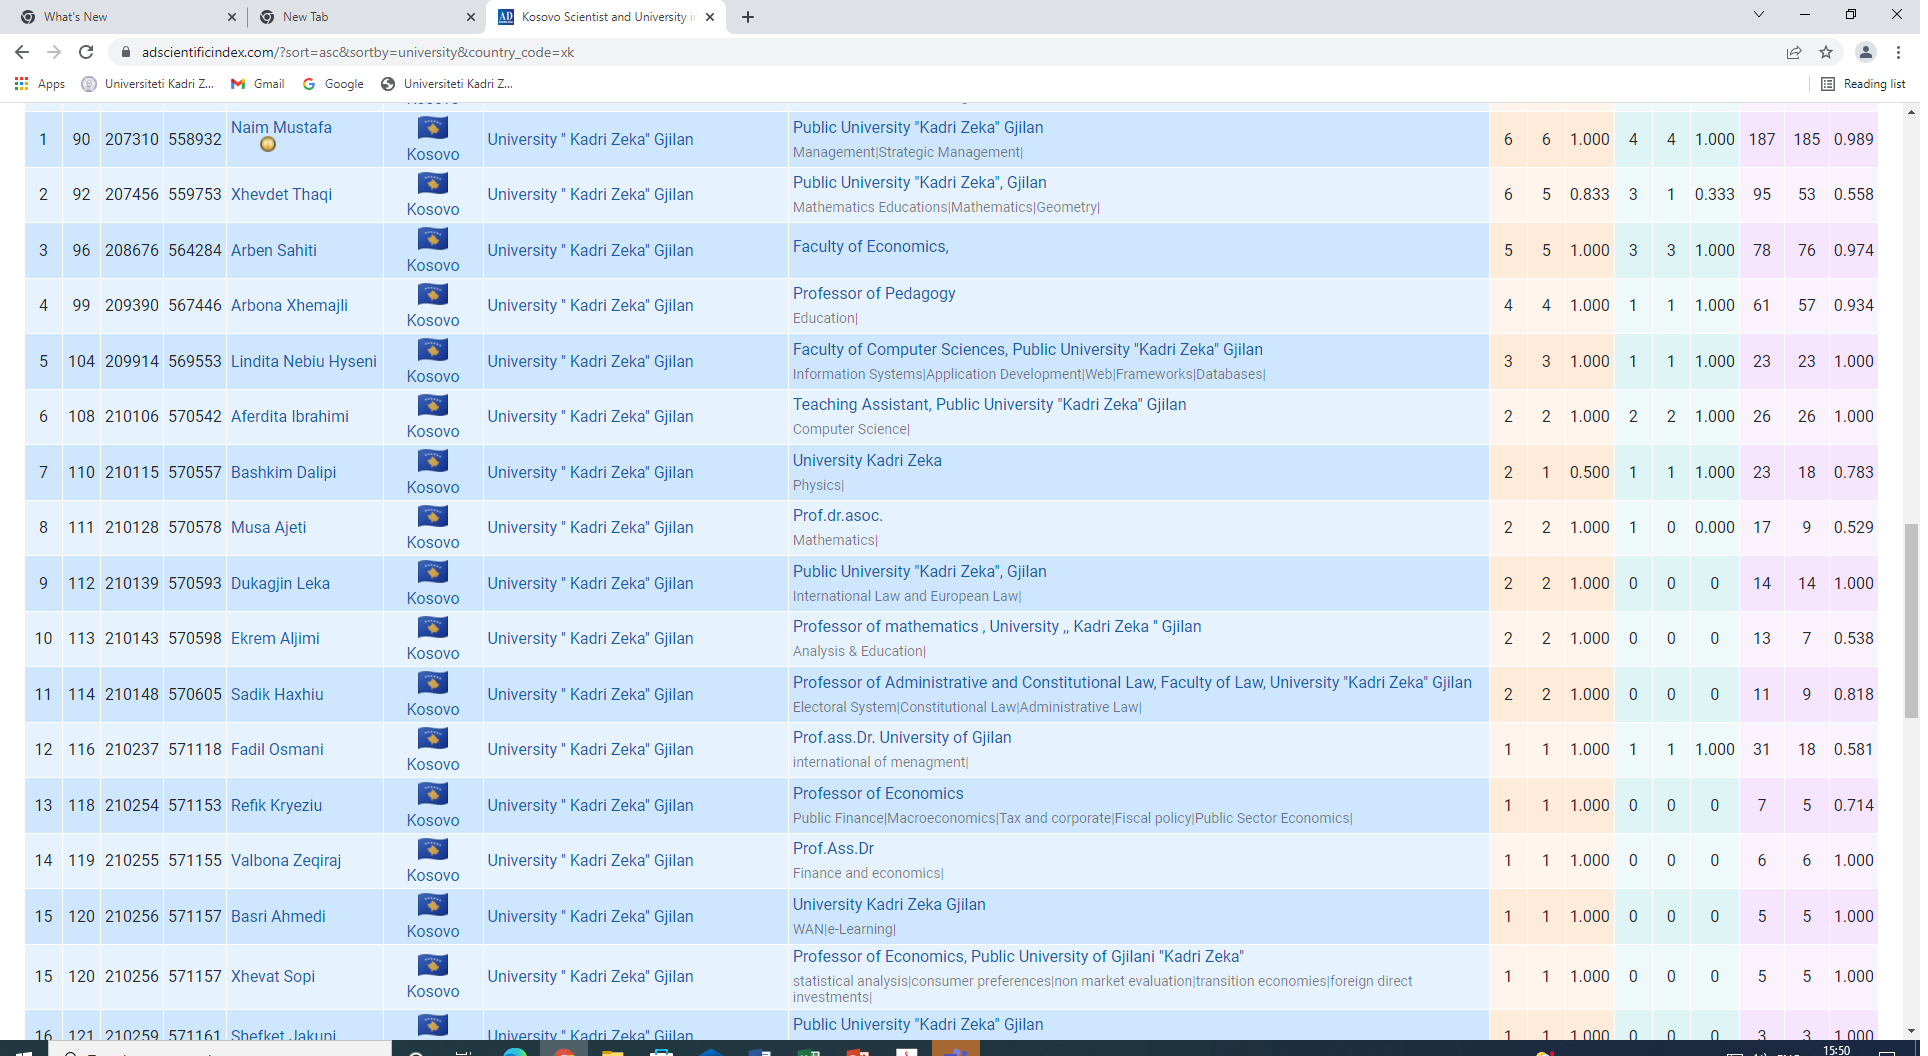Image resolution: width=1928 pixels, height=1056 pixels.
Task: Open Arben Sahiti's profile link
Action: pos(274,251)
